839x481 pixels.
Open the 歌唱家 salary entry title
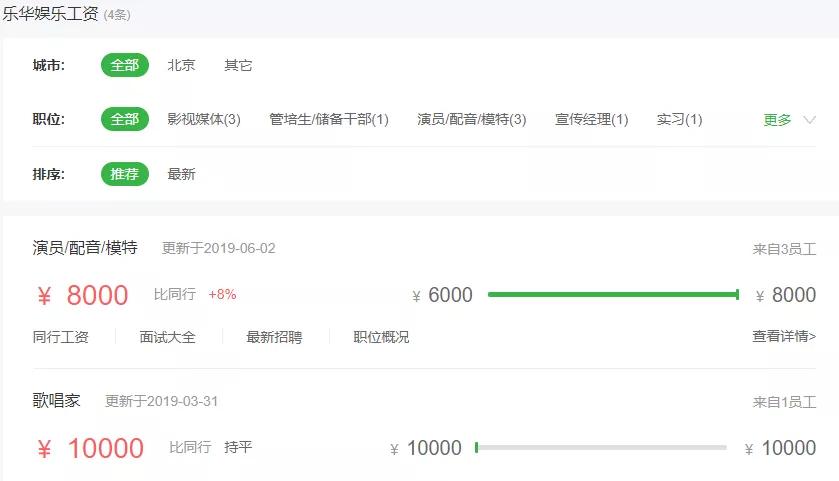56,400
